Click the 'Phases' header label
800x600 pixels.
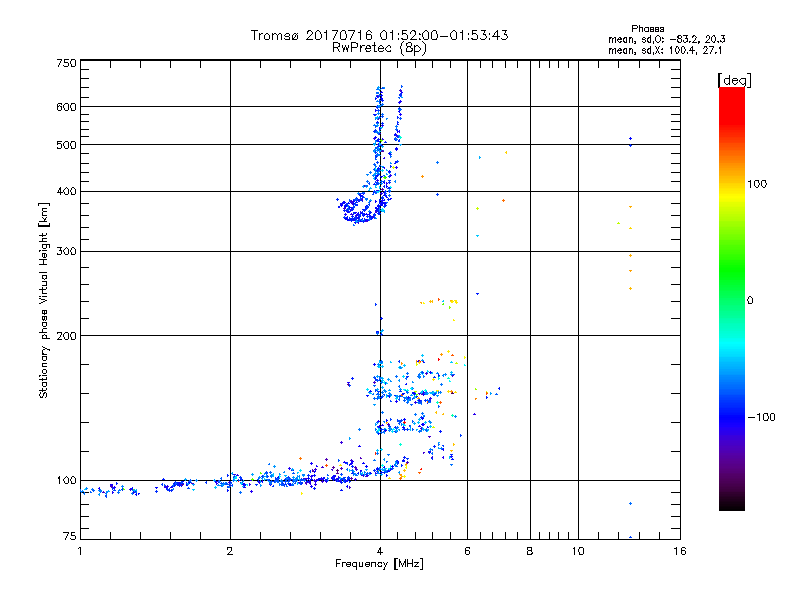click(647, 29)
